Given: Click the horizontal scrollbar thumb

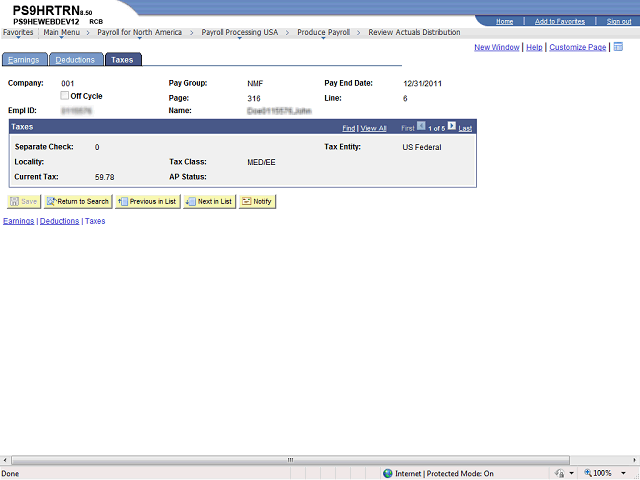Looking at the screenshot, I should point(290,460).
